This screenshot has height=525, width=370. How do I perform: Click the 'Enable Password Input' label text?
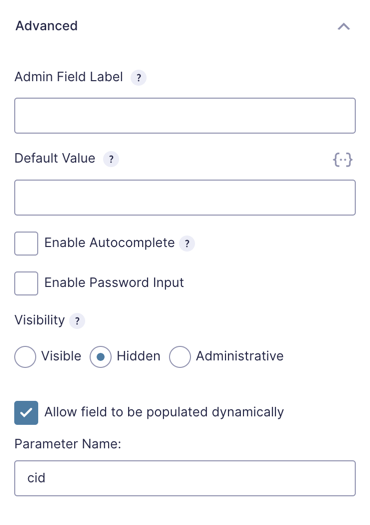tap(114, 283)
